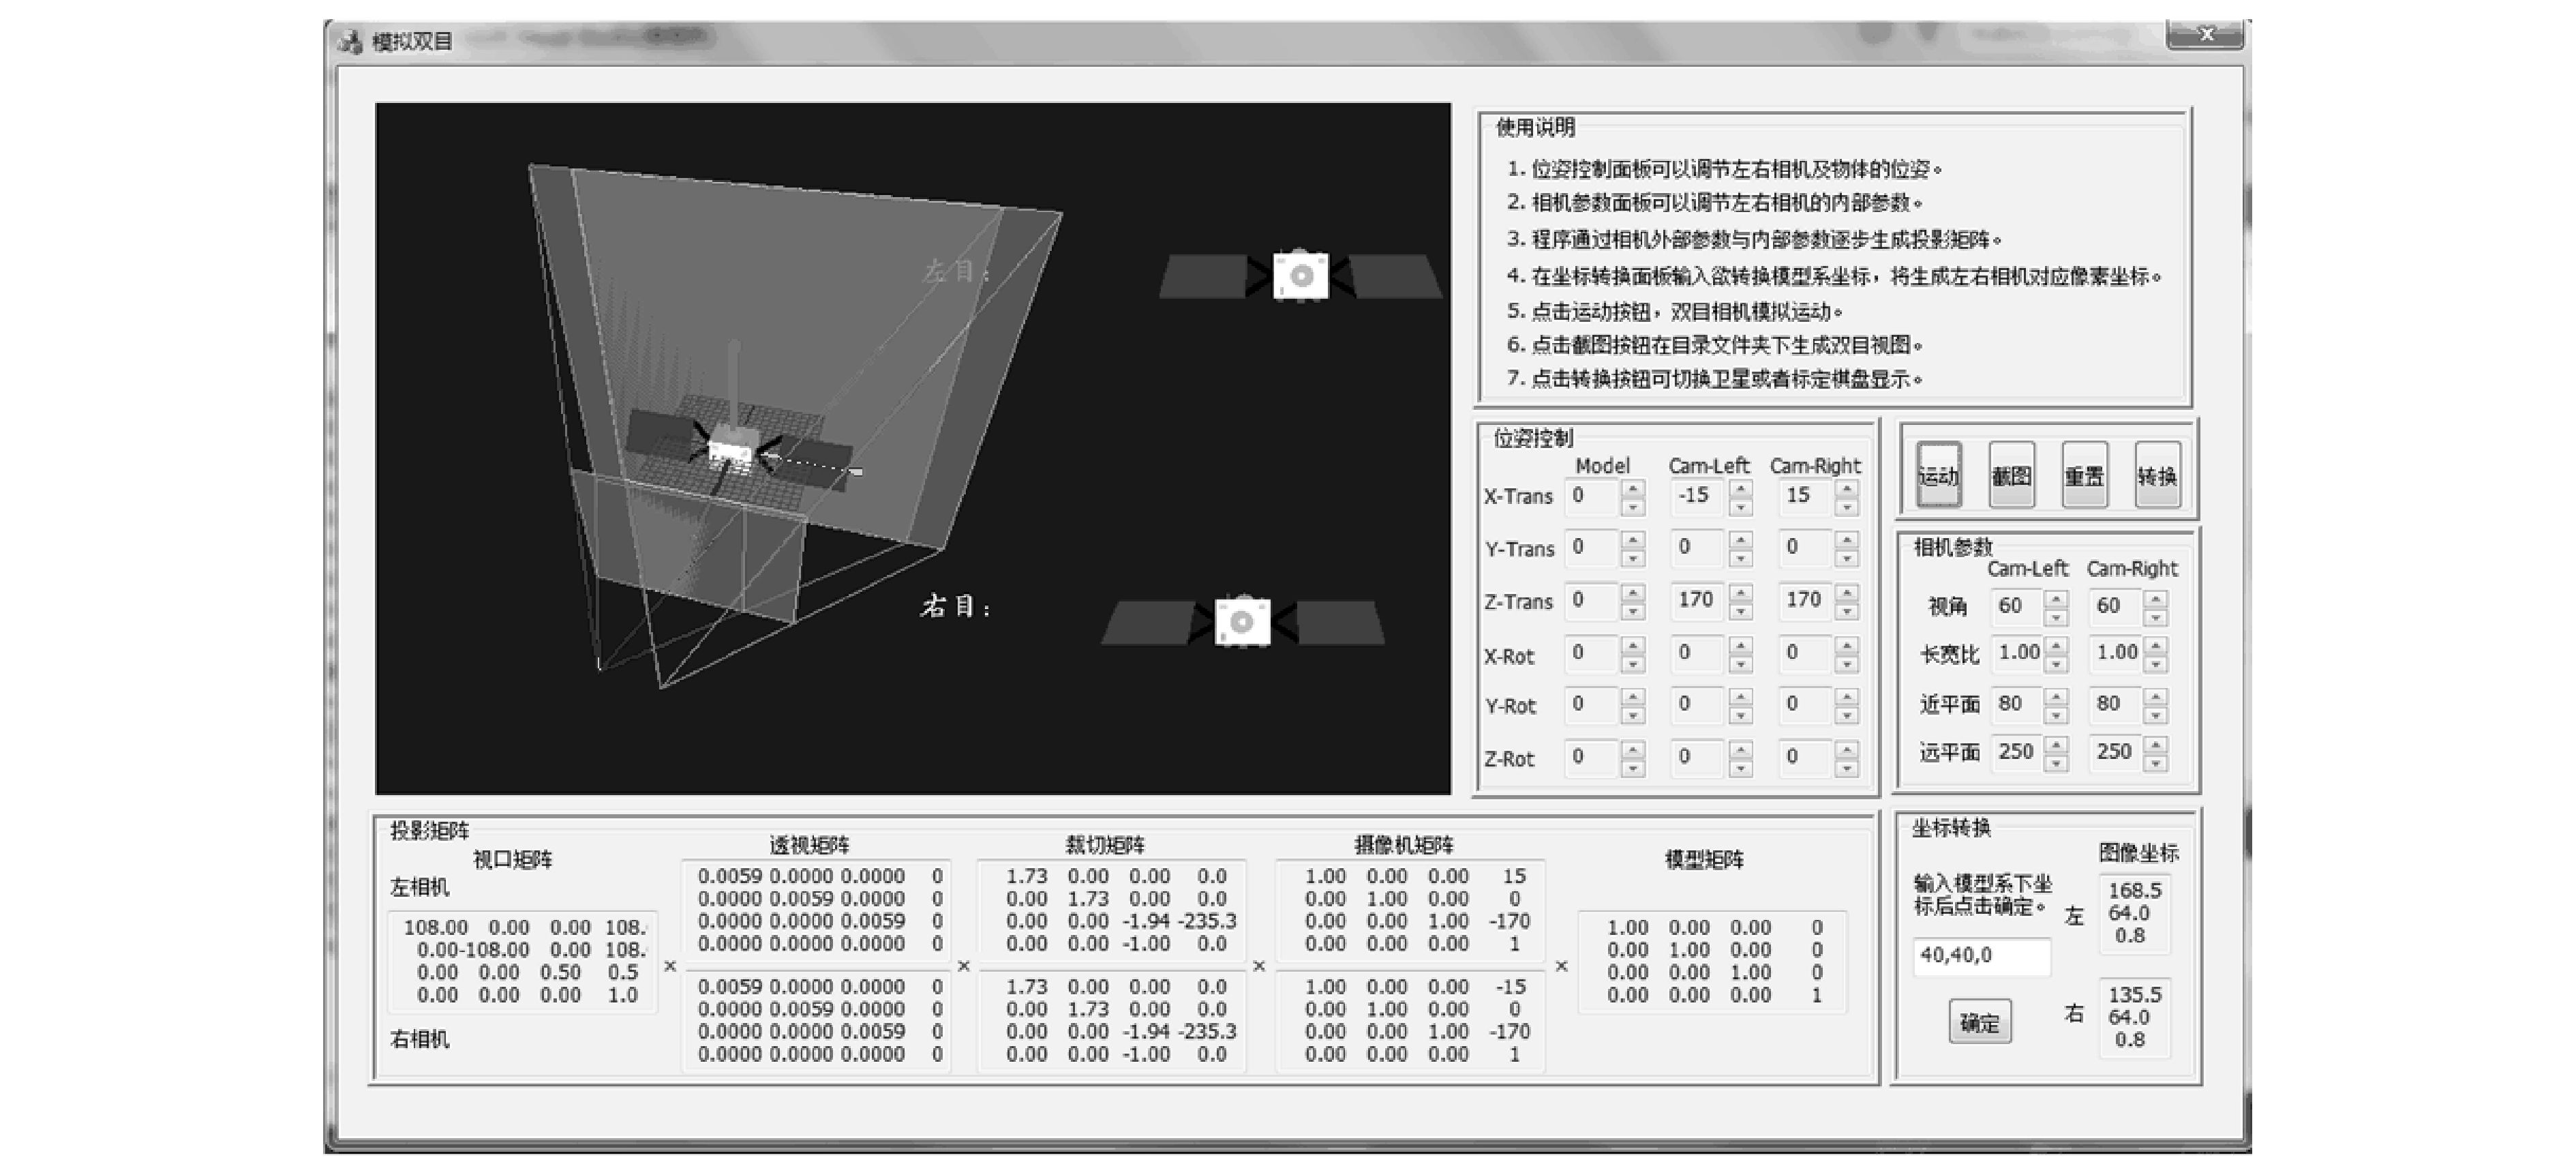Increase Cam-Right Z-Trans using up spinner
Viewport: 2576px width, 1175px height.
(x=1847, y=592)
